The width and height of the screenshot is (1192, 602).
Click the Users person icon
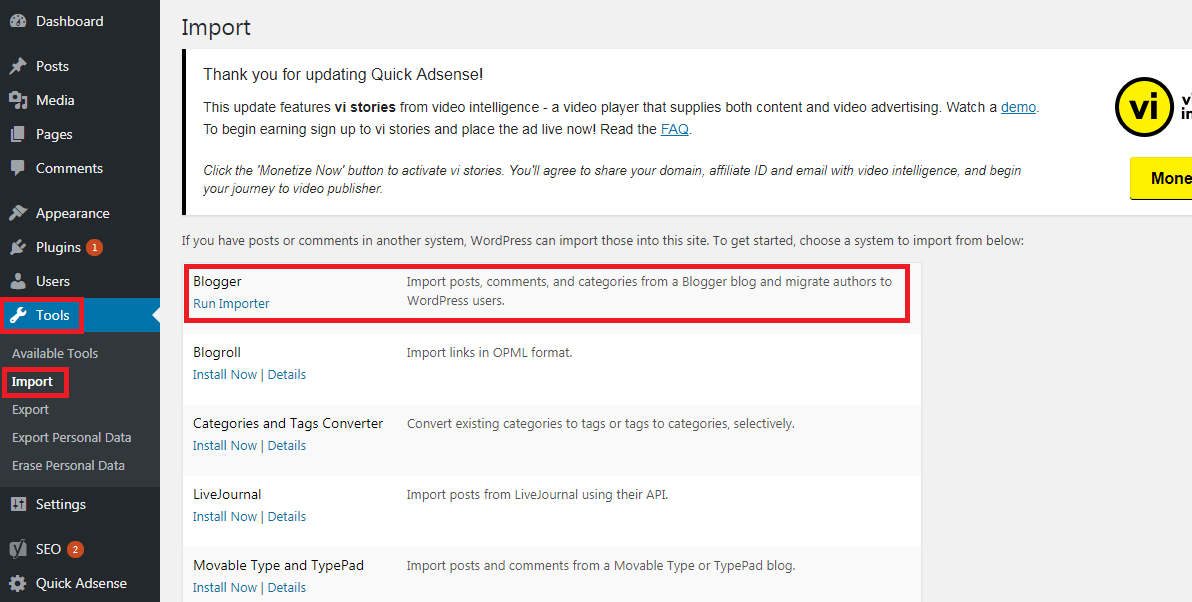(18, 281)
